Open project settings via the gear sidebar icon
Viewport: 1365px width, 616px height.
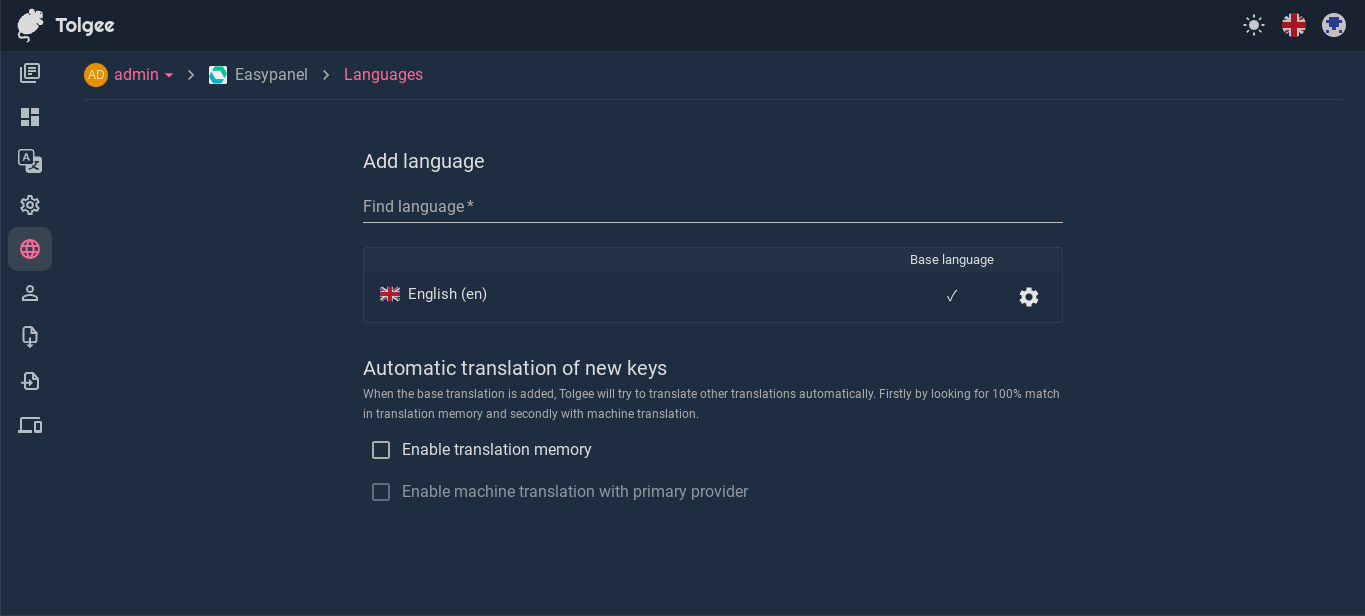pos(30,204)
